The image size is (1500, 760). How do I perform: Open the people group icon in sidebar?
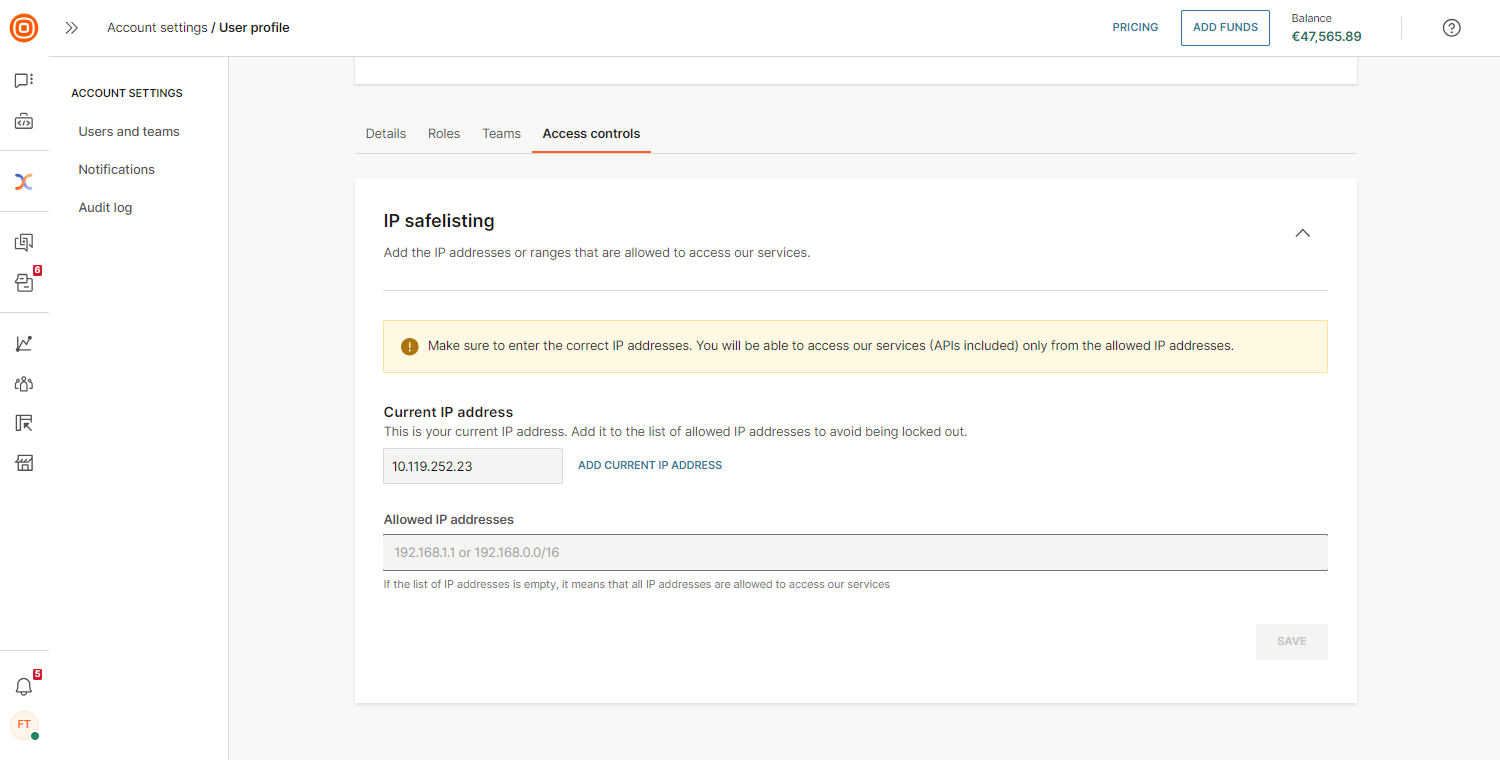24,384
